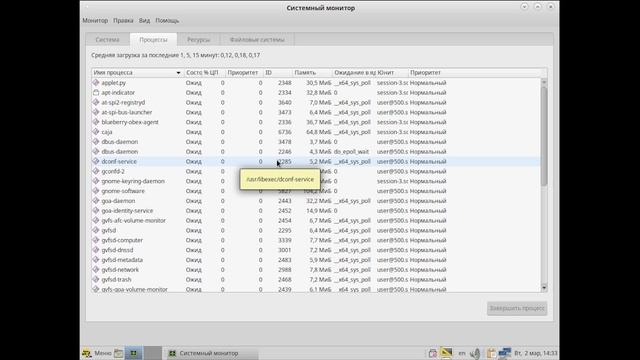The image size is (640, 360).
Task: Click the dconf-service process icon
Action: point(96,161)
